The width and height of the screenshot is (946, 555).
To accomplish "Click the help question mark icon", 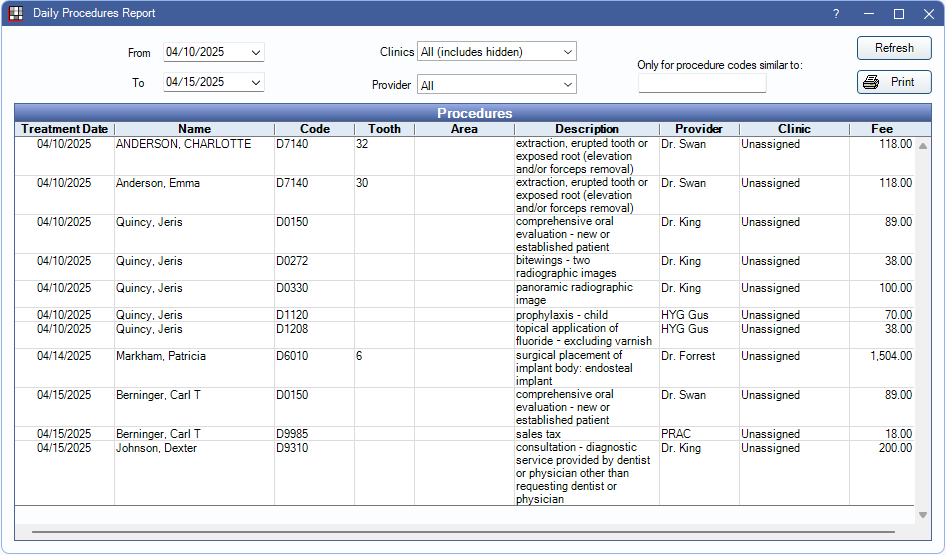I will tap(835, 14).
